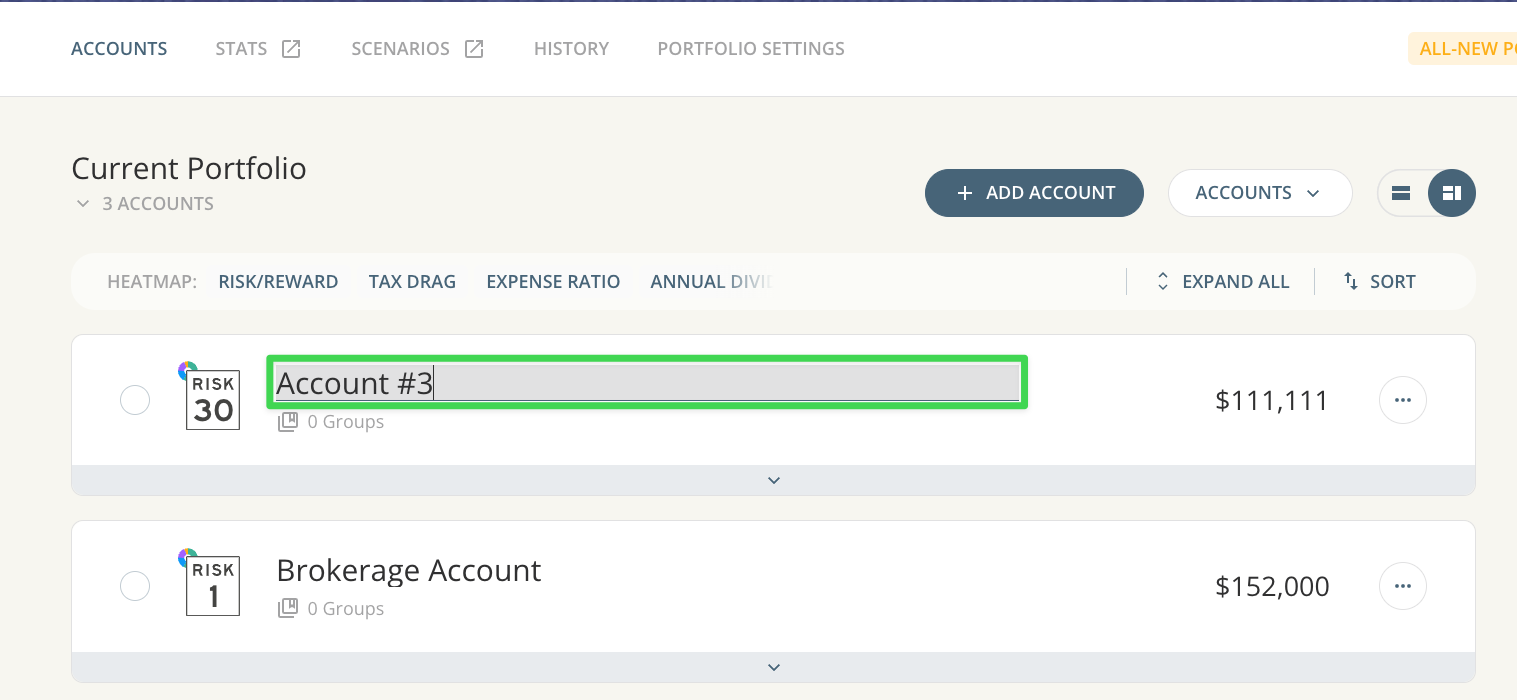Open the Sort options via sort icon

[1349, 281]
